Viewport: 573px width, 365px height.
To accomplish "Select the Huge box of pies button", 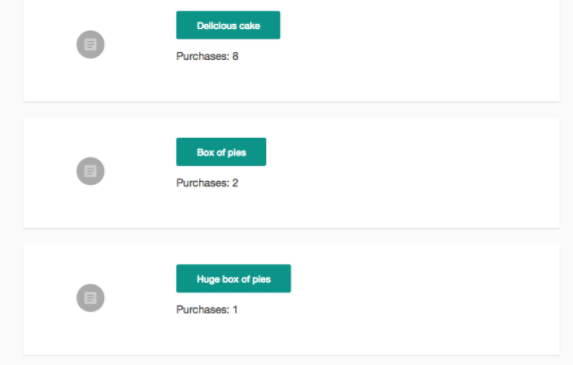I will click(234, 278).
